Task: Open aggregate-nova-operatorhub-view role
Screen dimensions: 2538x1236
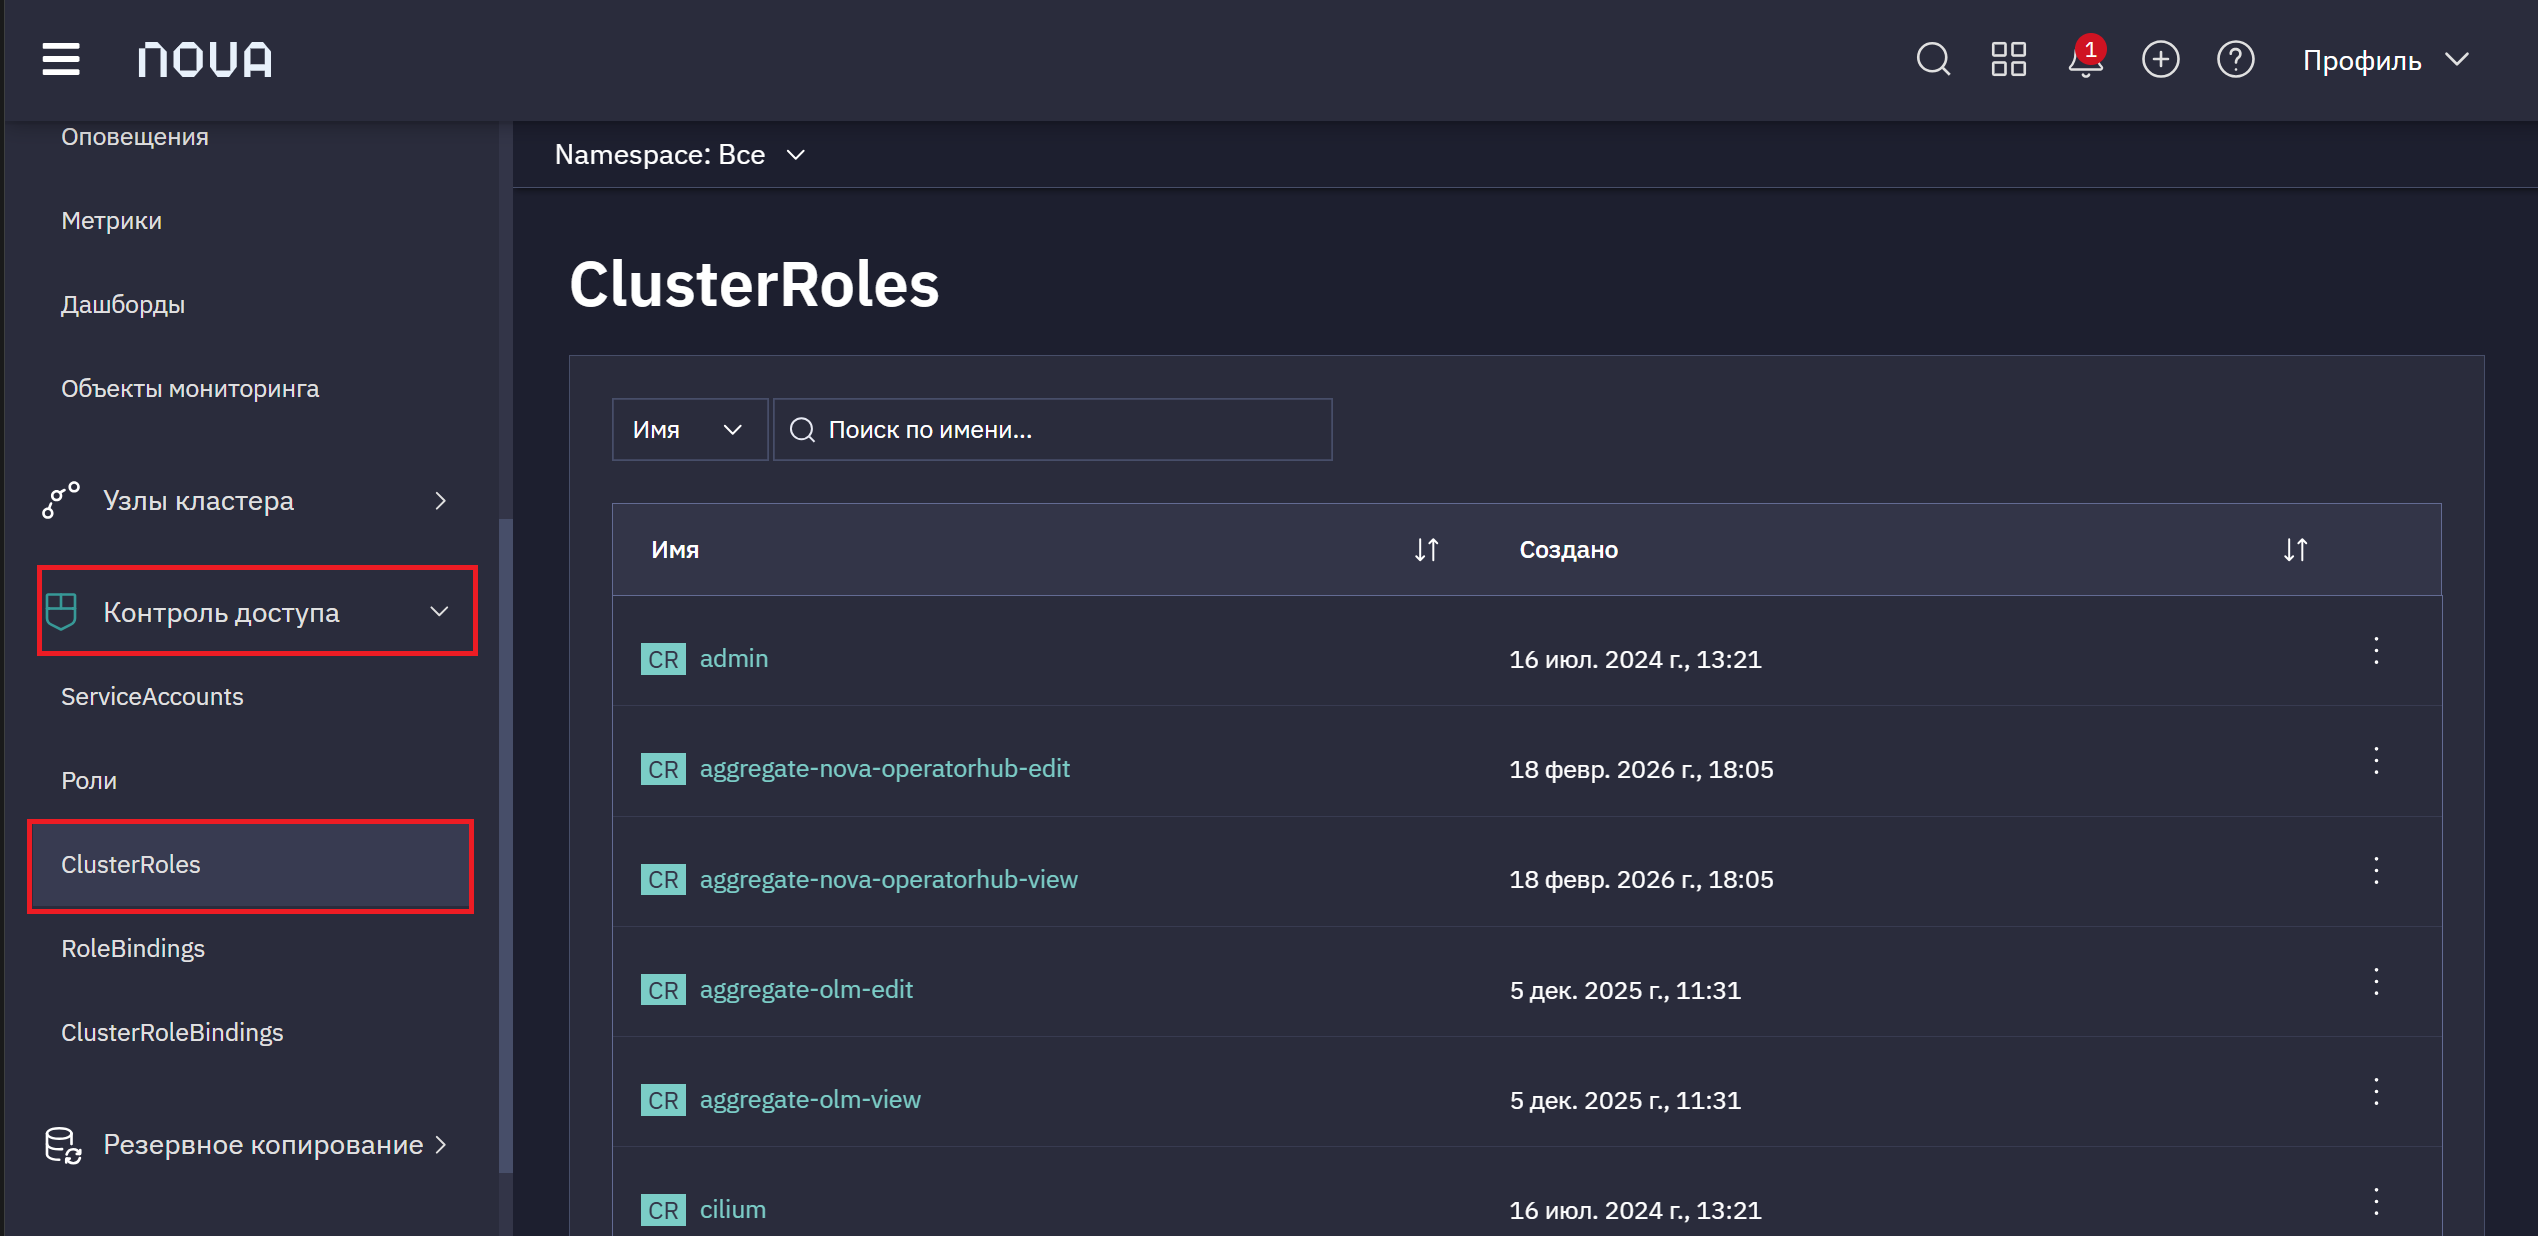Action: pos(889,880)
